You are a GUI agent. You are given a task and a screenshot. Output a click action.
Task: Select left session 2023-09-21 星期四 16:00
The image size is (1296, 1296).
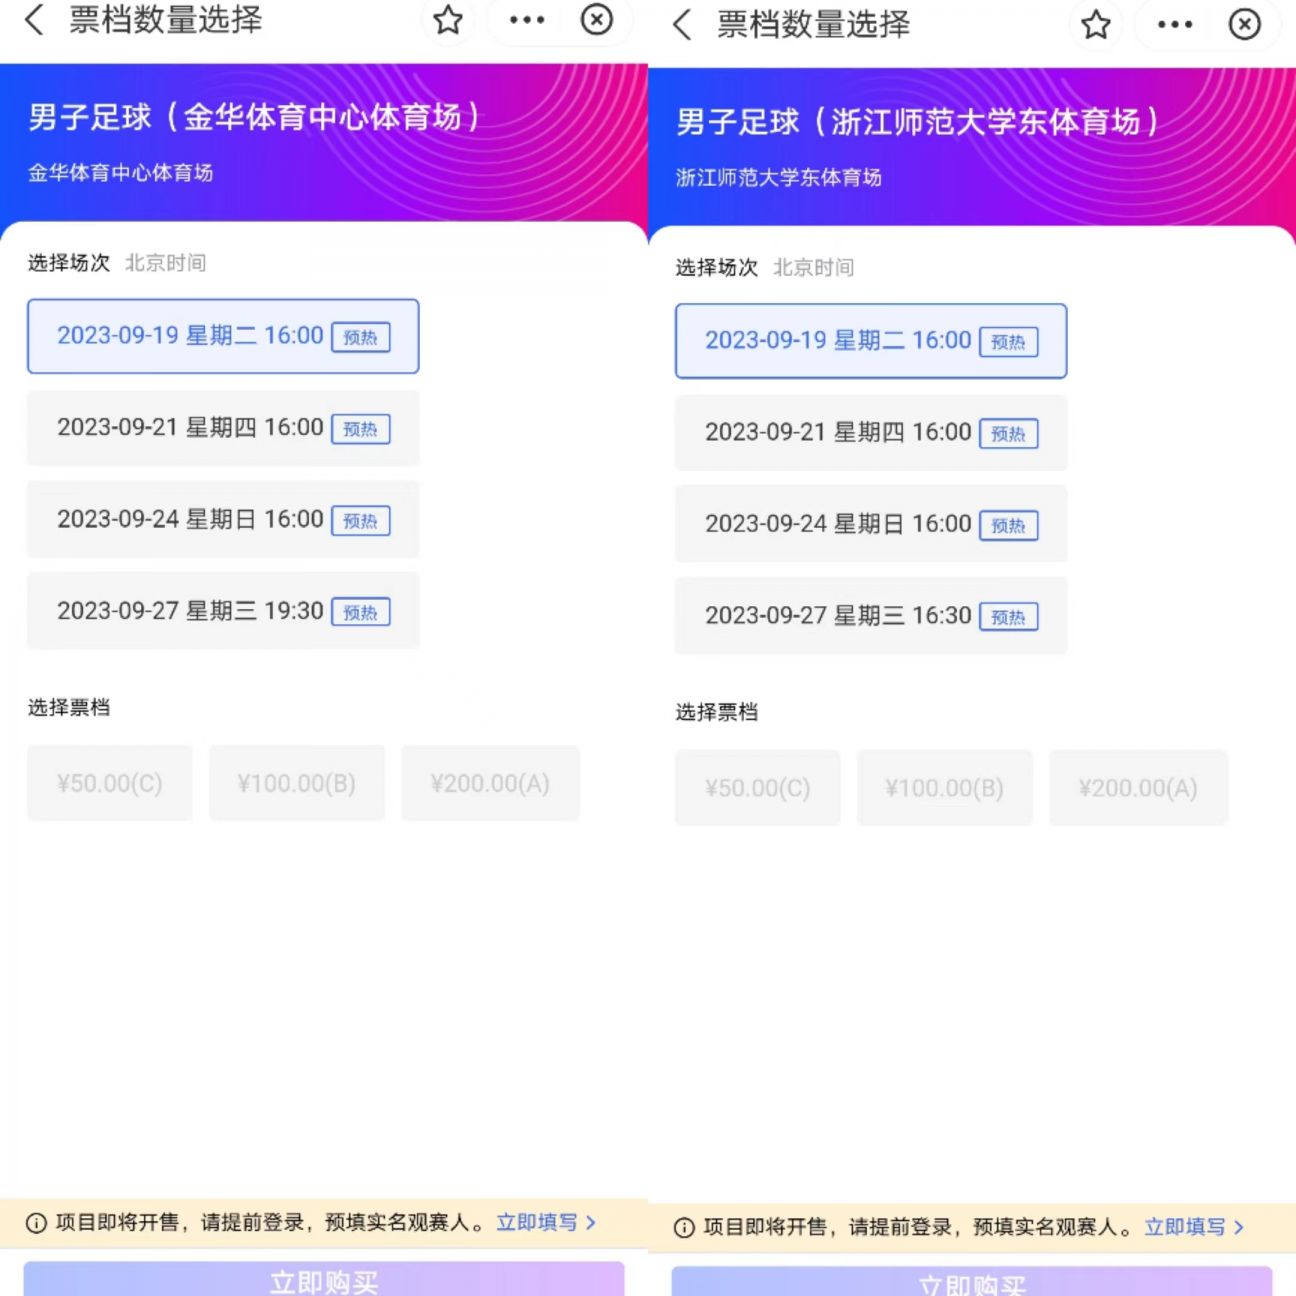[223, 428]
